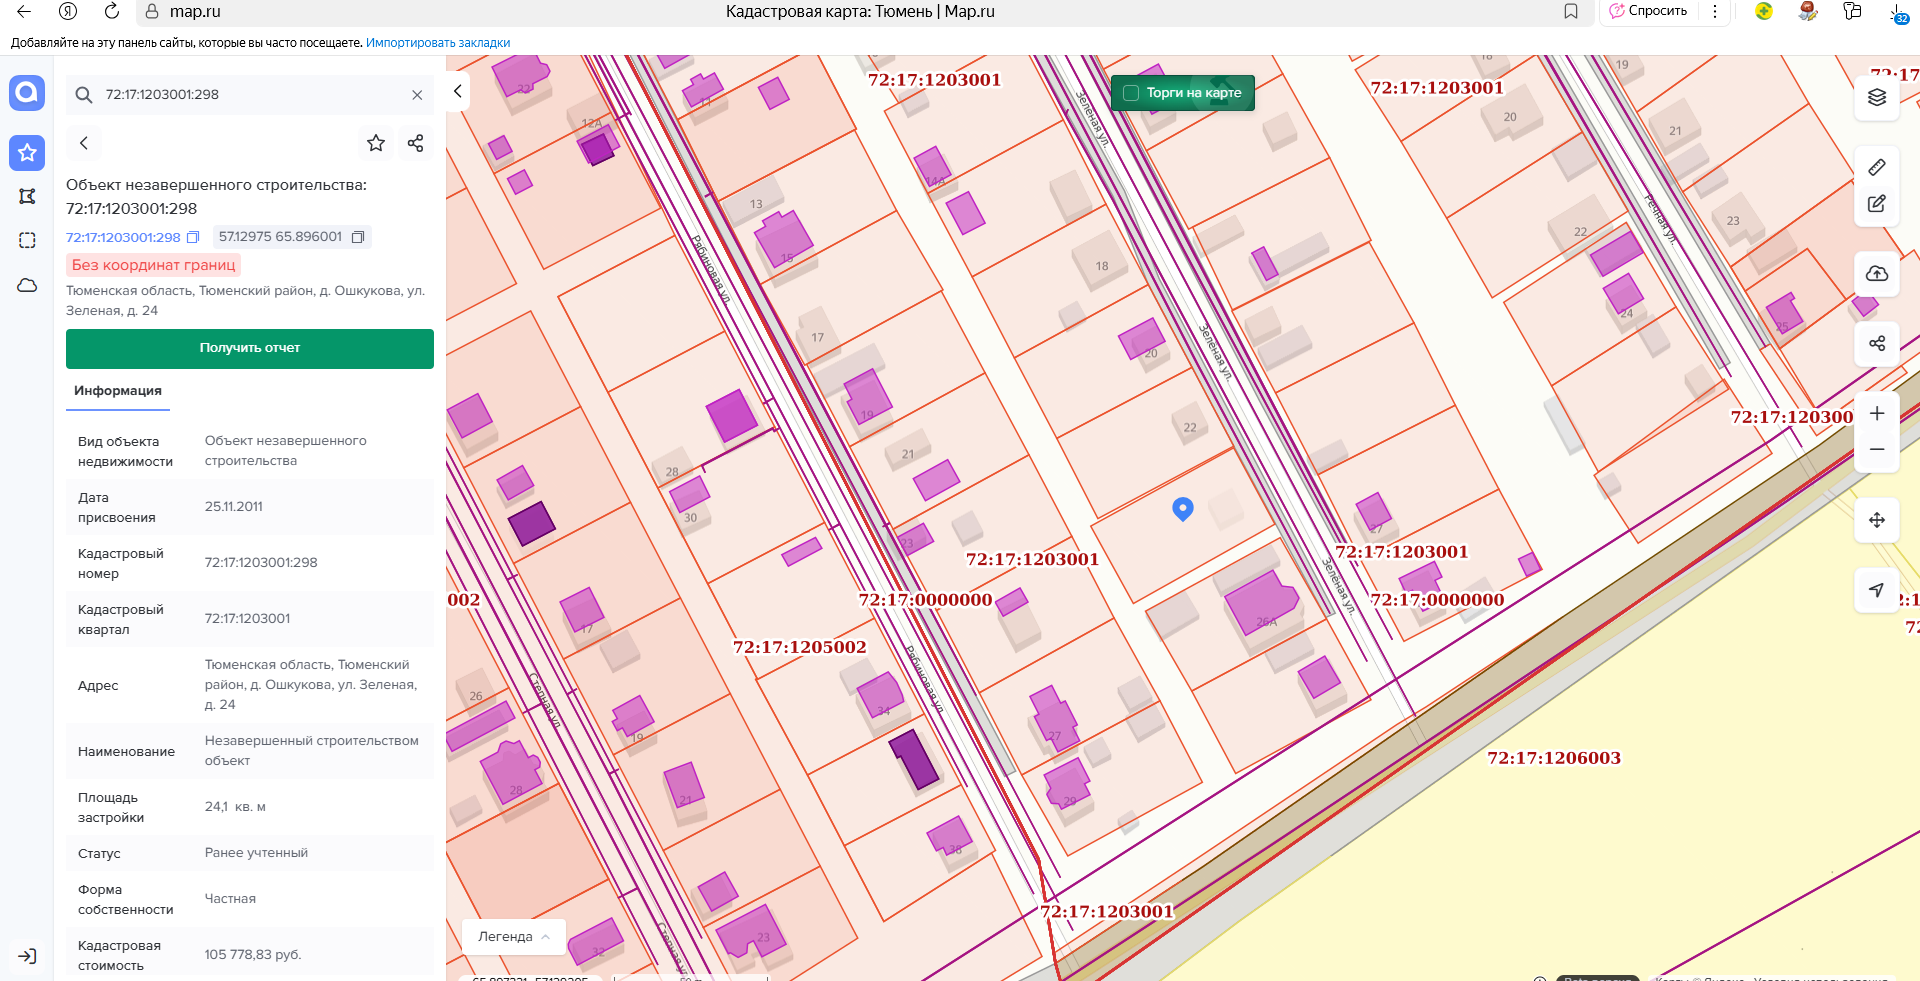Open the area selection tool in sidebar
This screenshot has height=981, width=1920.
pyautogui.click(x=27, y=240)
